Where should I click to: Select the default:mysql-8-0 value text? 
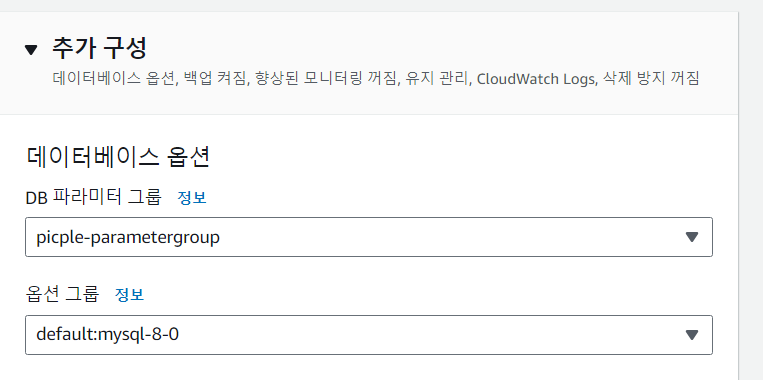108,335
